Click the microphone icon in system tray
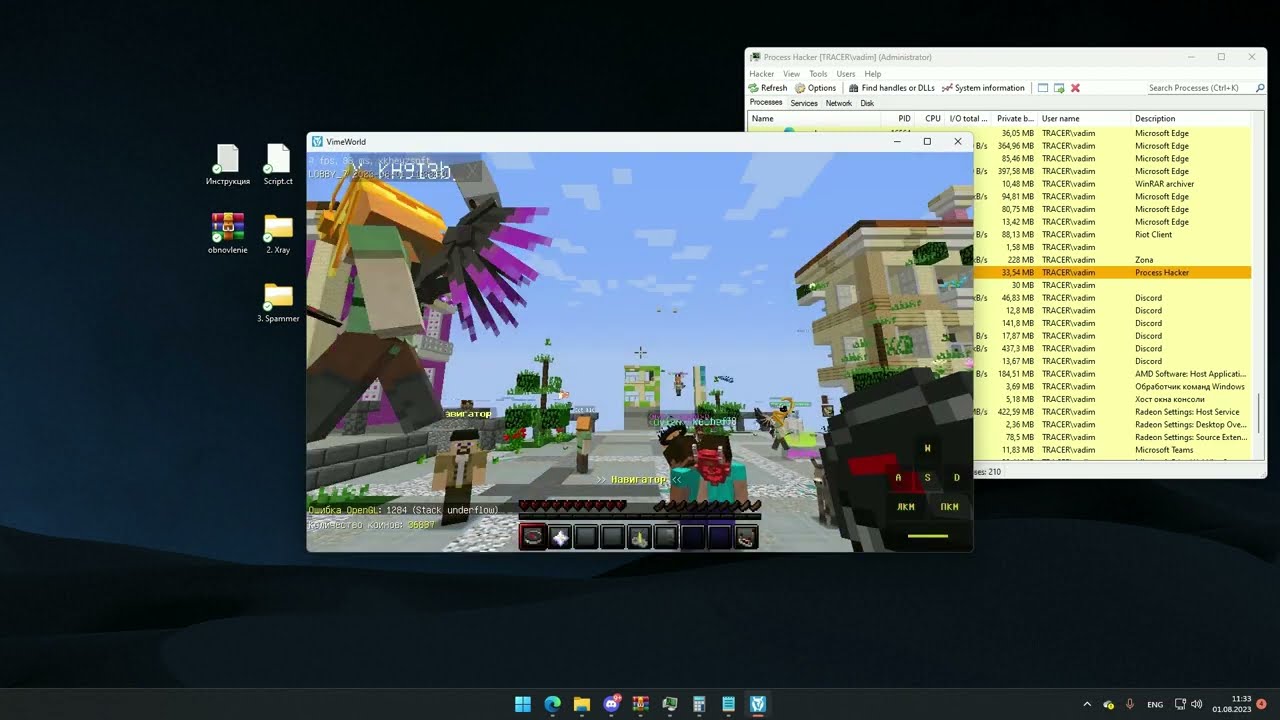This screenshot has height=720, width=1280. pyautogui.click(x=1130, y=704)
